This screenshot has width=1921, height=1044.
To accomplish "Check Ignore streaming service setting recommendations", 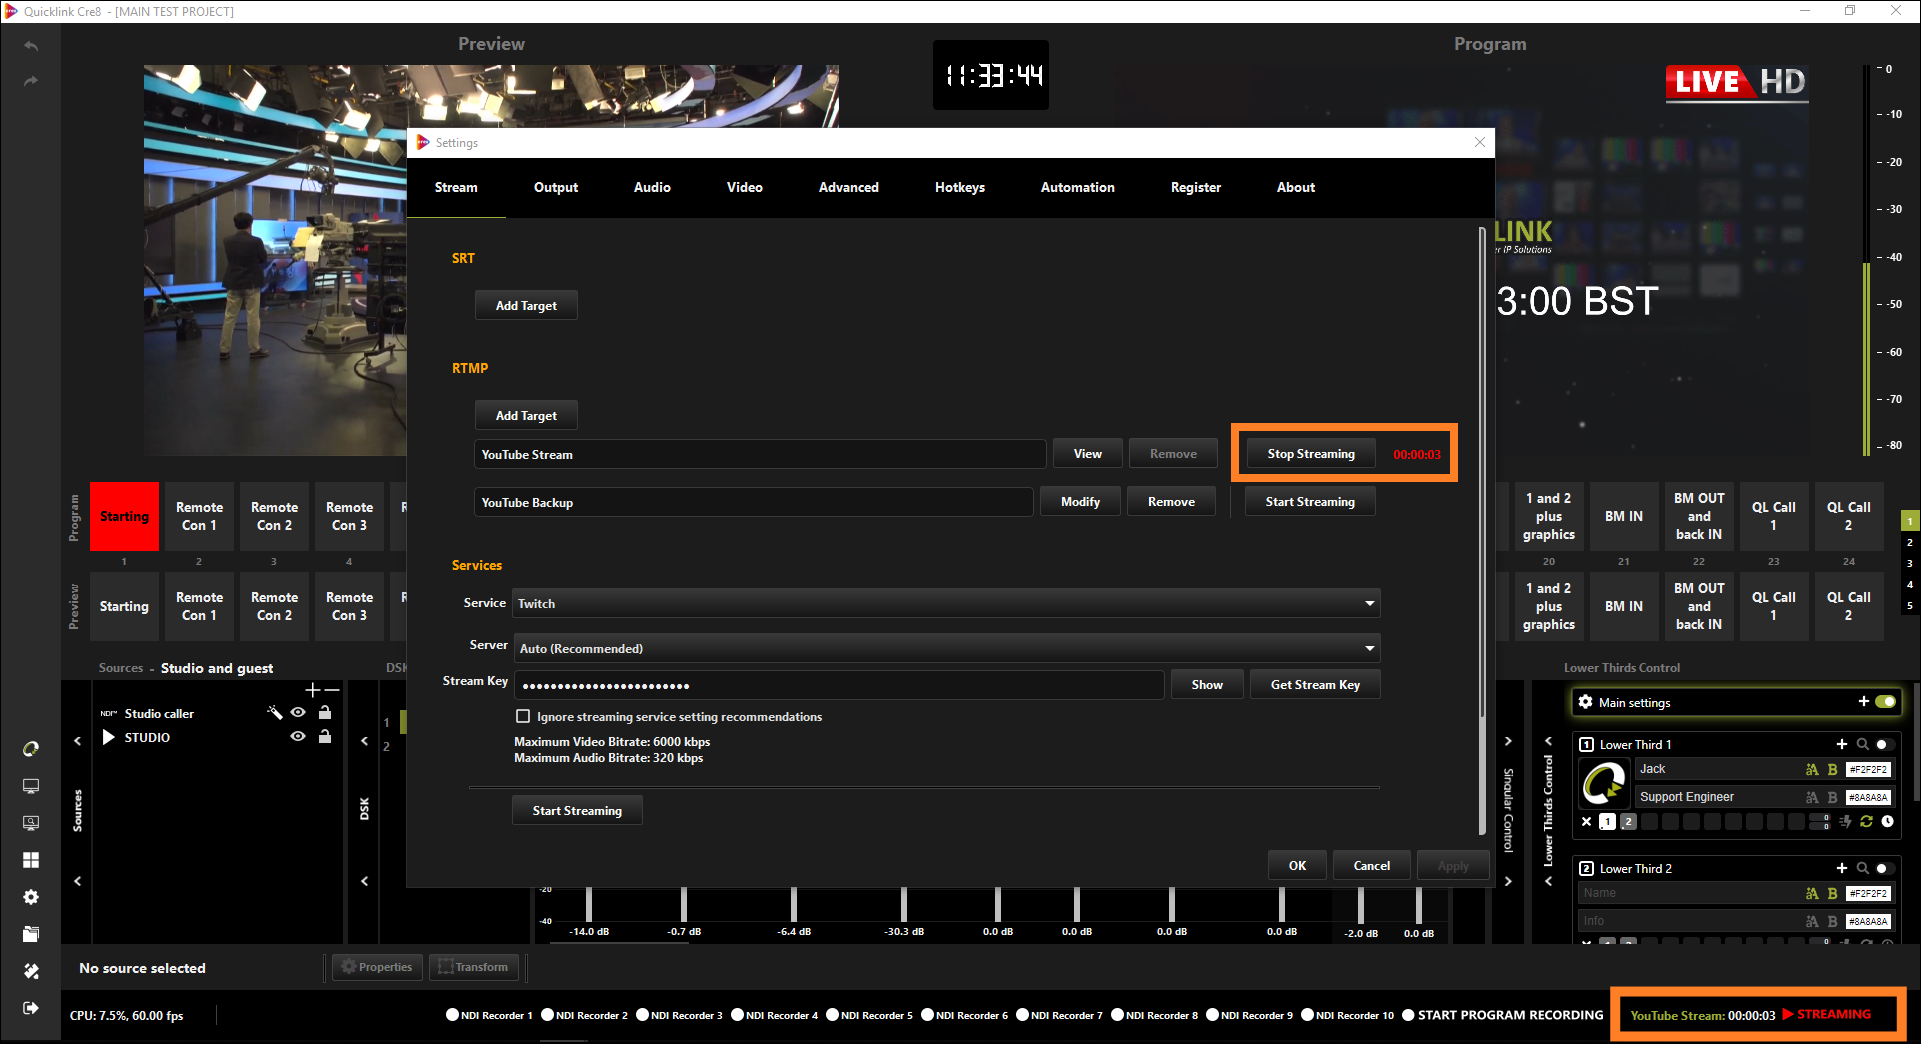I will coord(523,716).
